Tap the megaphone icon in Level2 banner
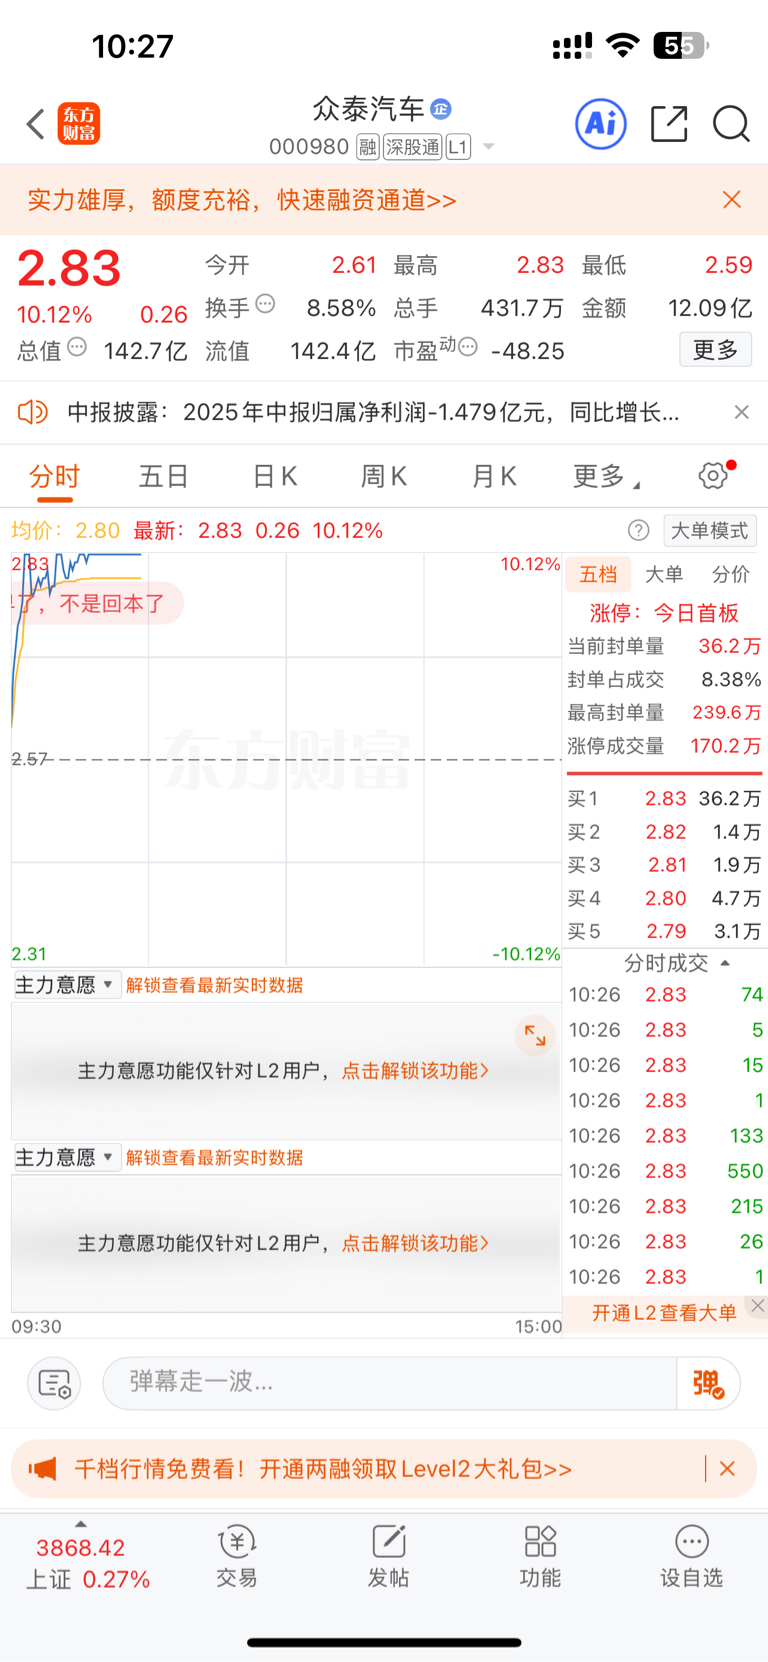The width and height of the screenshot is (768, 1662). coord(42,1469)
